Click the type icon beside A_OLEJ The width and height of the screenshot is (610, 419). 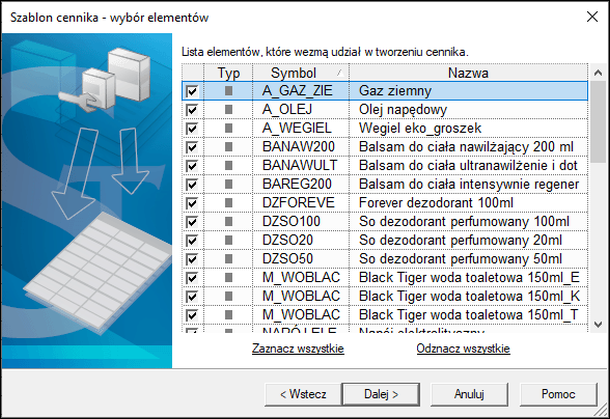[229, 109]
